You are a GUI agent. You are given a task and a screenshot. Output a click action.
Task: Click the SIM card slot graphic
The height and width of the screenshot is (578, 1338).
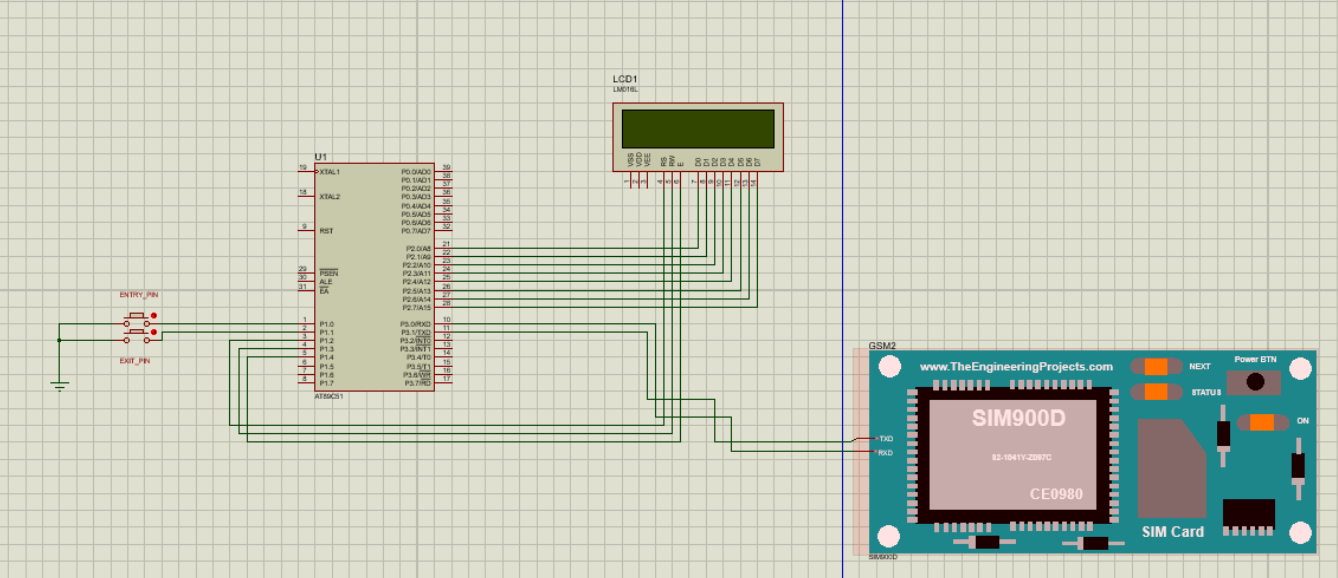tap(1172, 469)
